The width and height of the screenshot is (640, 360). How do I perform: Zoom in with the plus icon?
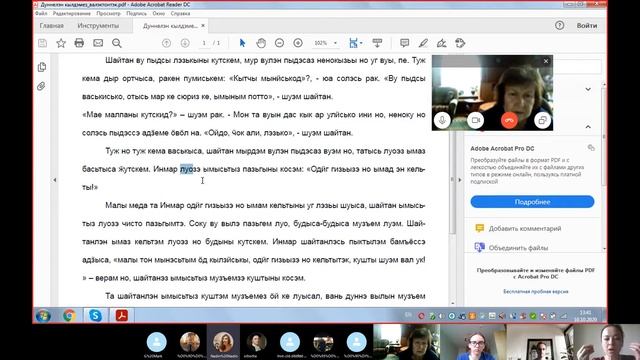click(298, 43)
